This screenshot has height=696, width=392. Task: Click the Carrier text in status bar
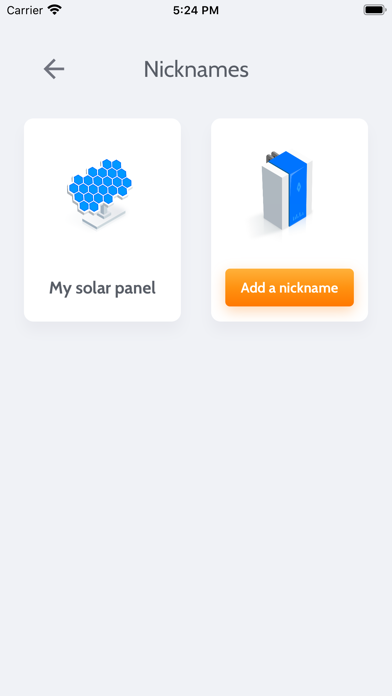click(x=24, y=10)
